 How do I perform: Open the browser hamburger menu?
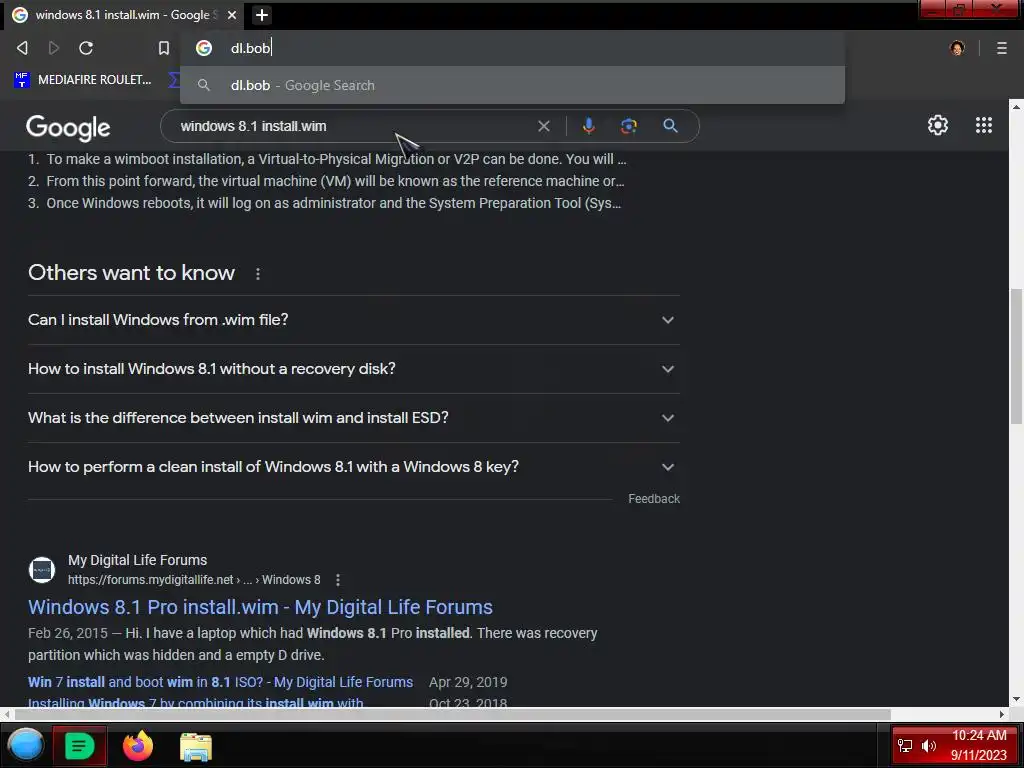[x=1002, y=48]
